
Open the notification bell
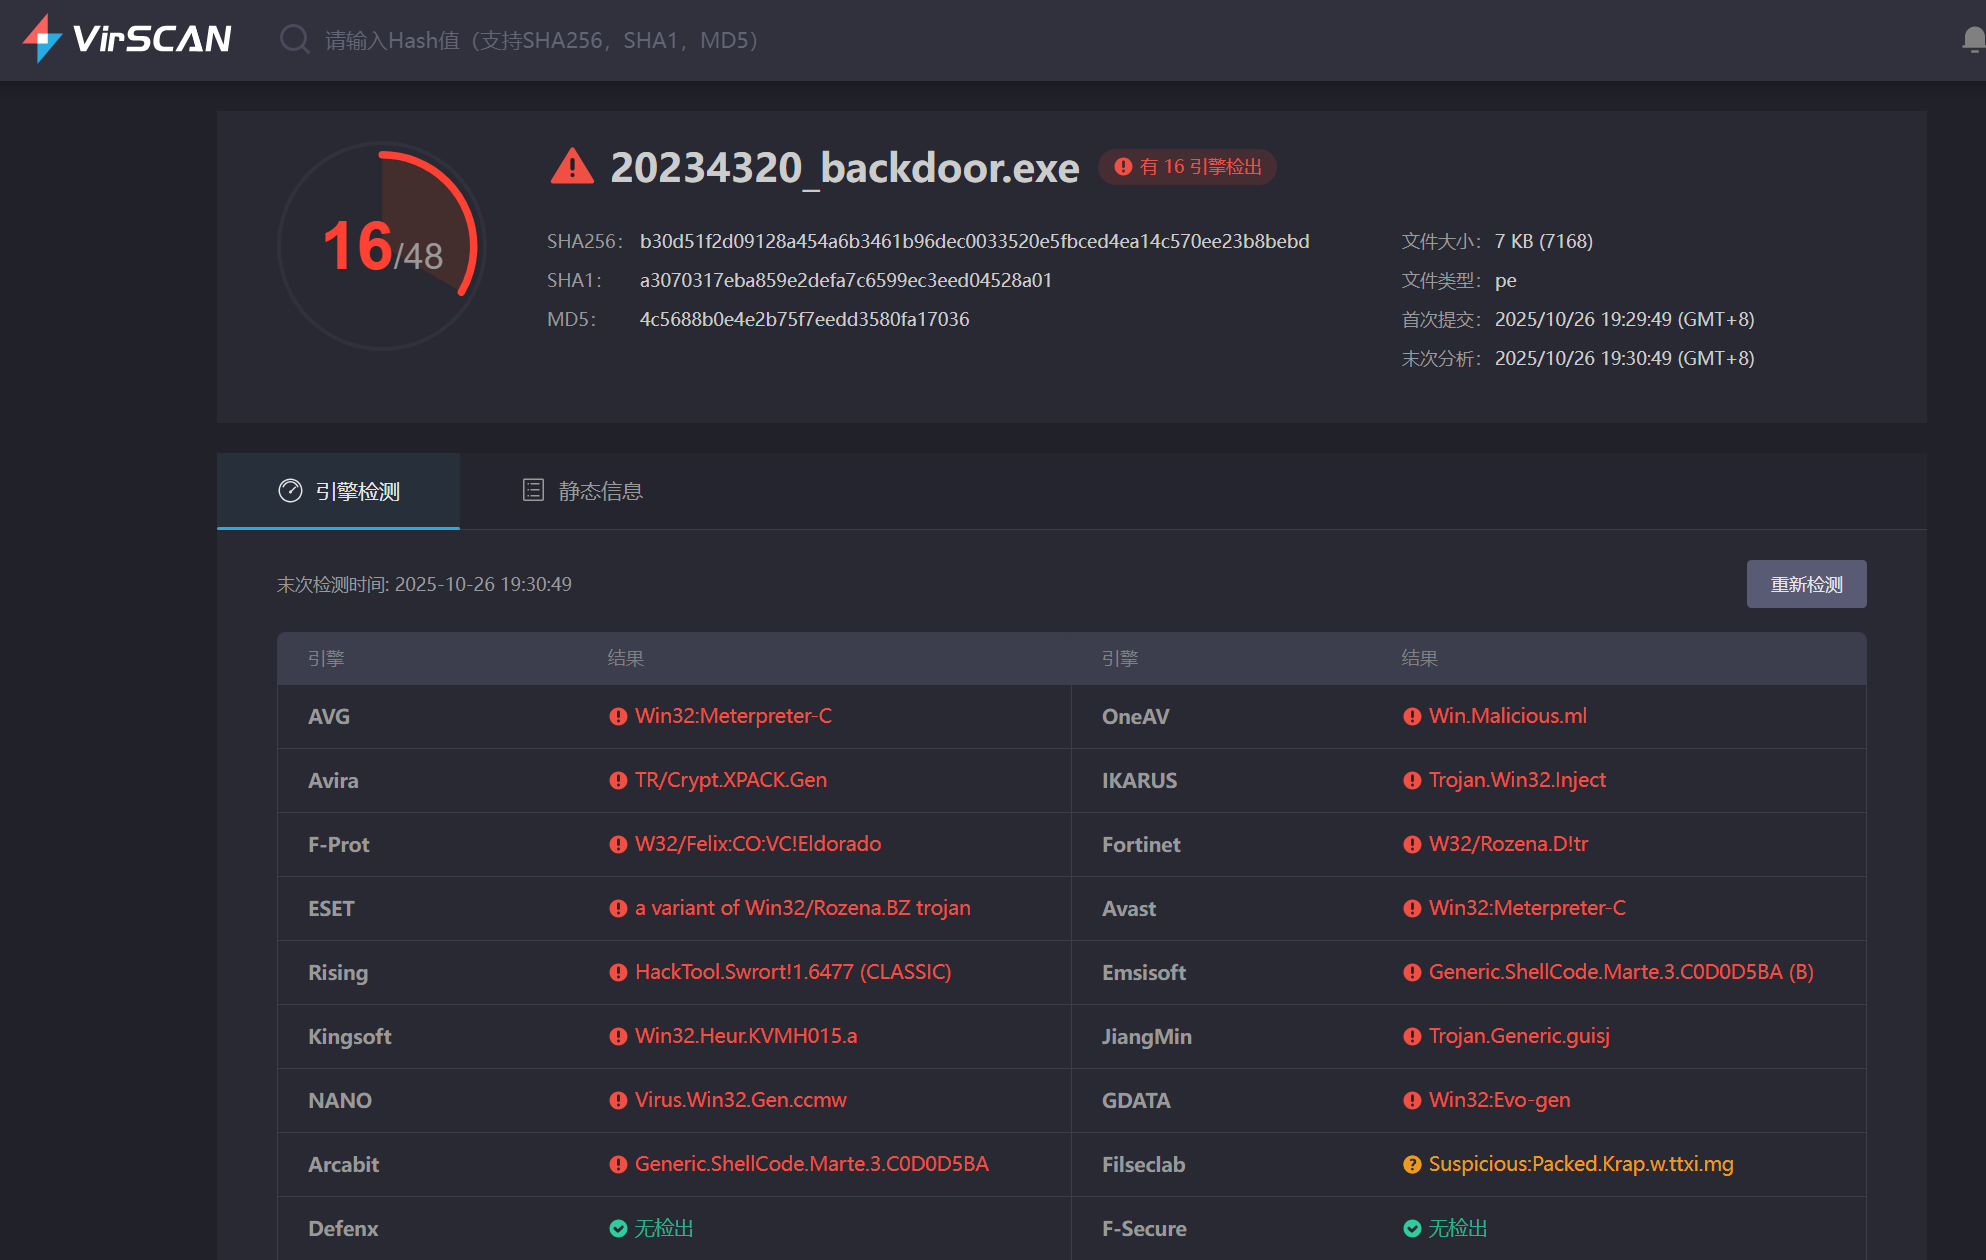coord(1972,40)
